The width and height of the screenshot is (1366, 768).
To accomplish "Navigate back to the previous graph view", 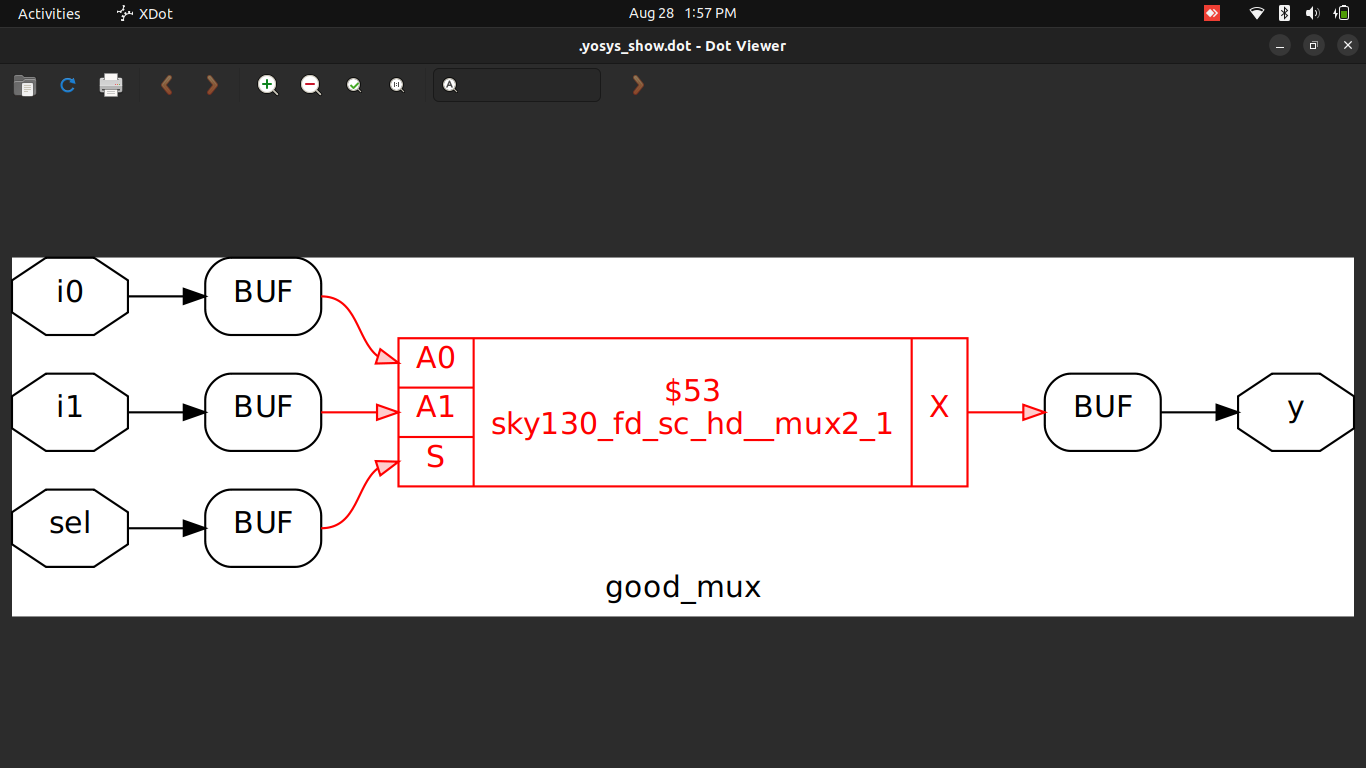I will (167, 85).
